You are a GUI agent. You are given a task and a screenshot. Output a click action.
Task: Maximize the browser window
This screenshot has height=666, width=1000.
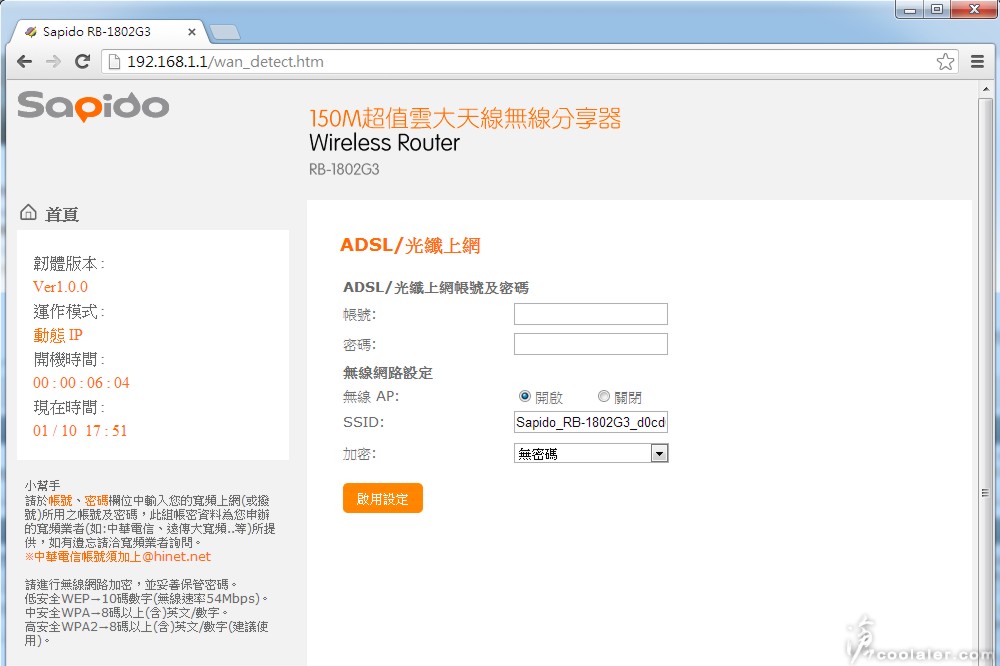point(937,10)
